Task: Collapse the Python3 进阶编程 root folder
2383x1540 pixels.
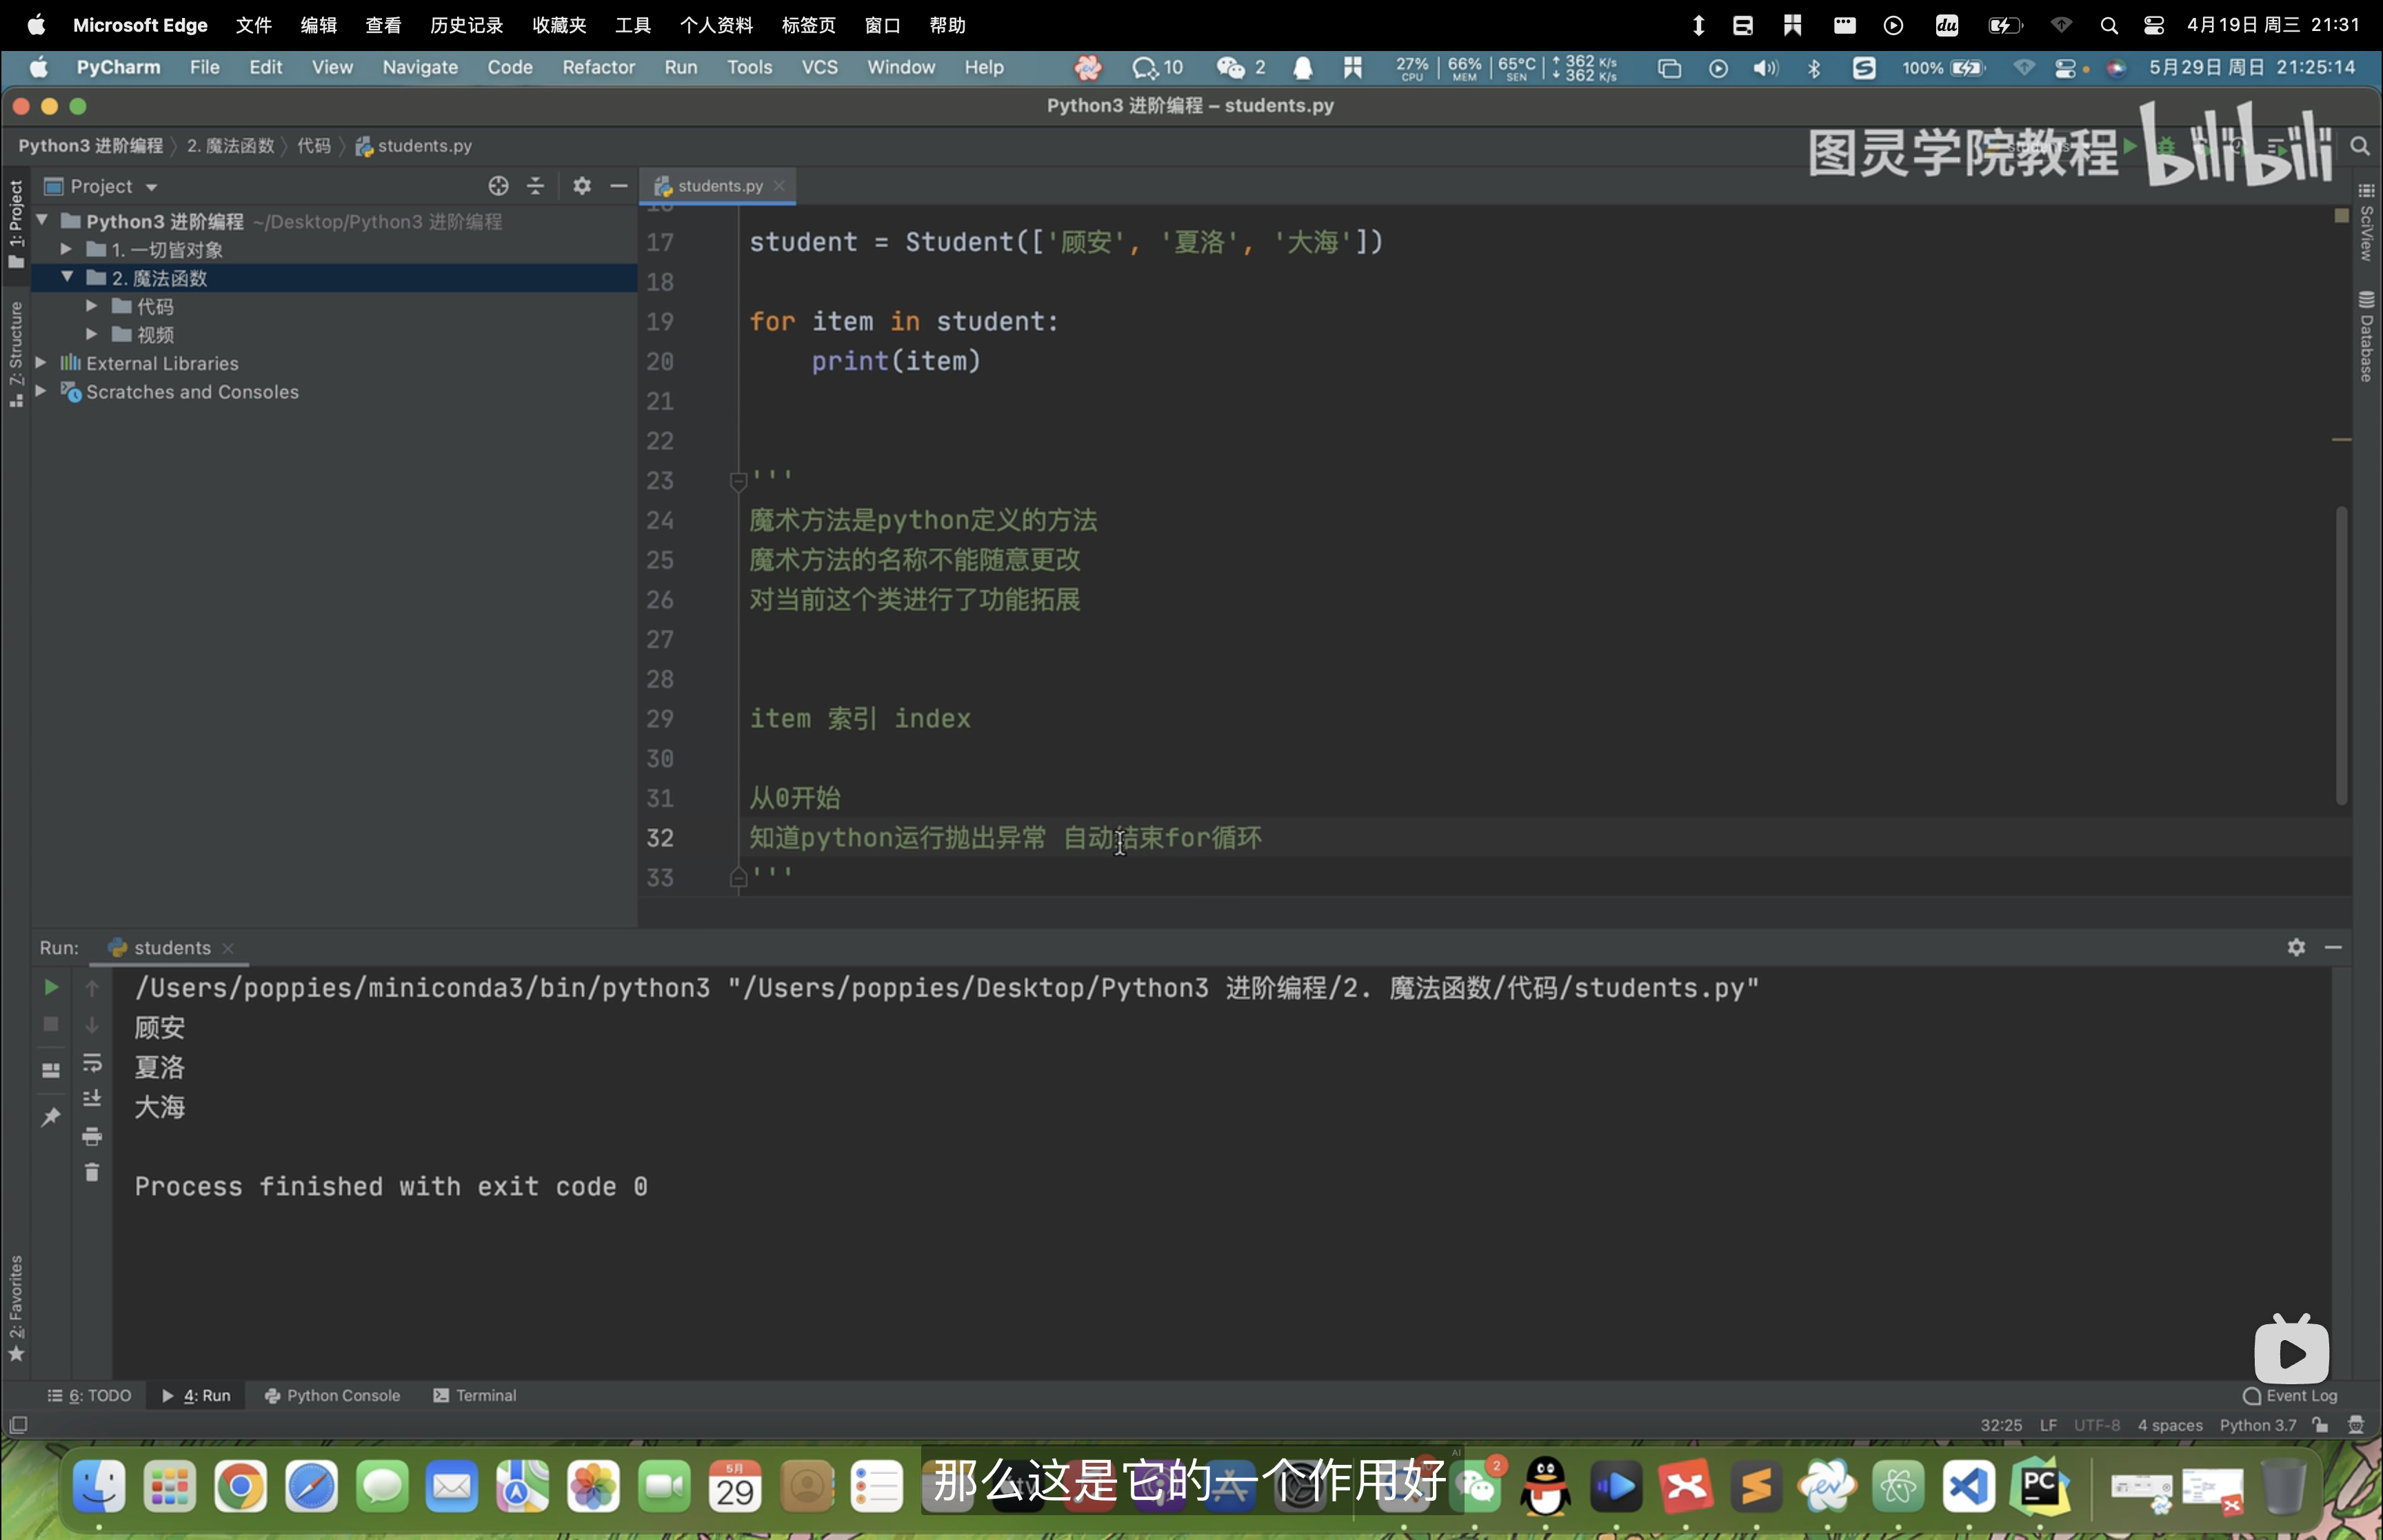Action: coord(42,220)
